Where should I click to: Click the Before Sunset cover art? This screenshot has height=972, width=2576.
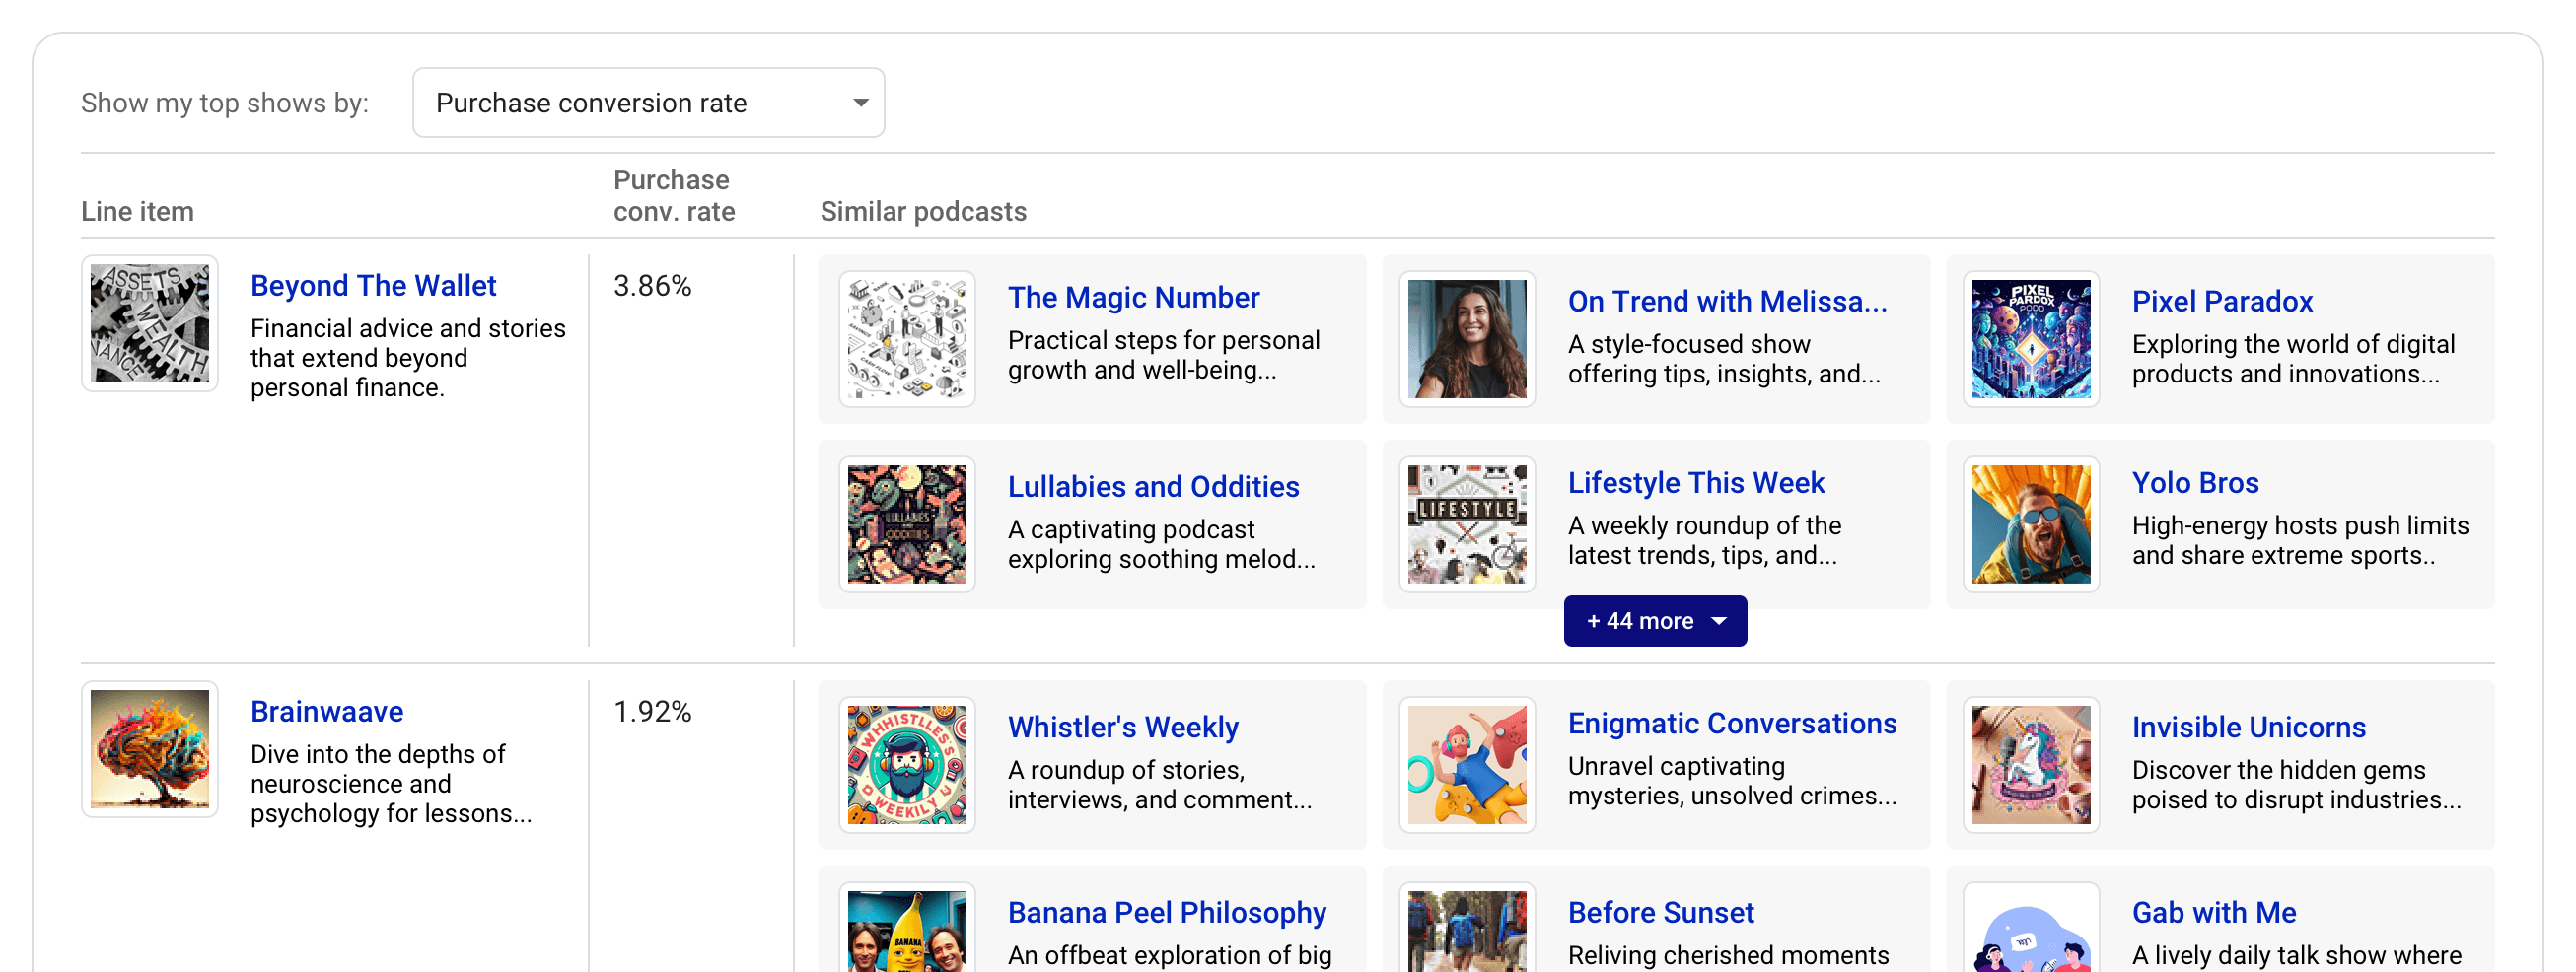tap(1467, 928)
